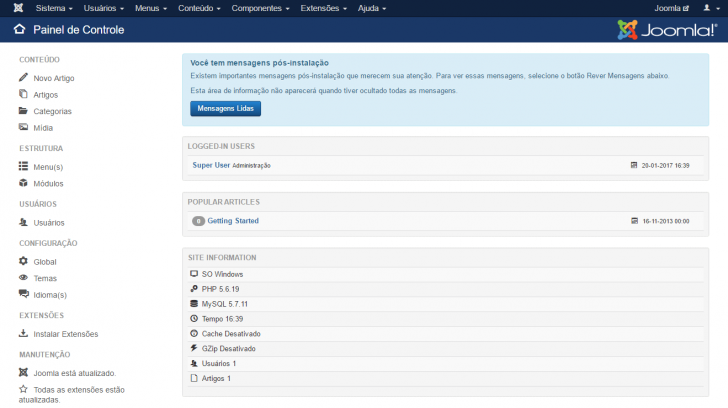Click the Usuários person icon in sidebar
The width and height of the screenshot is (728, 408).
click(23, 222)
